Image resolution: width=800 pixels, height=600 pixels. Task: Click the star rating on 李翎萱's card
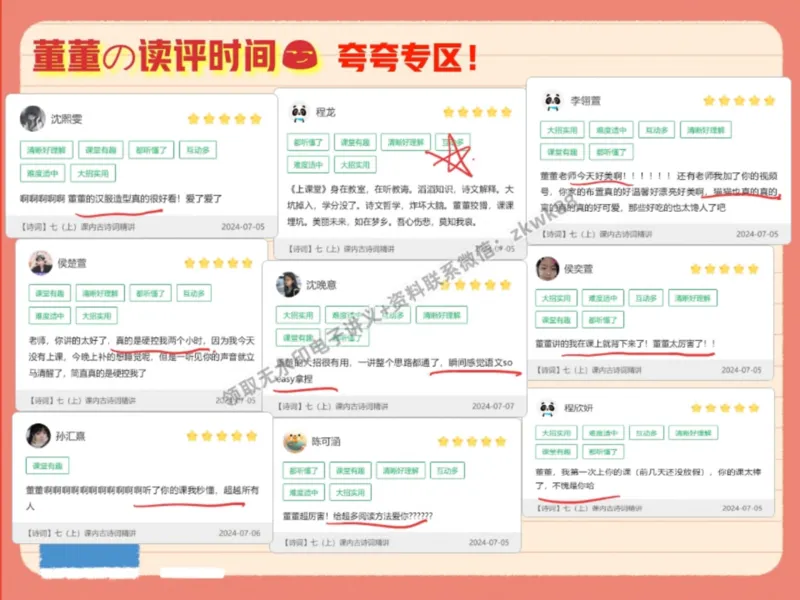739,101
